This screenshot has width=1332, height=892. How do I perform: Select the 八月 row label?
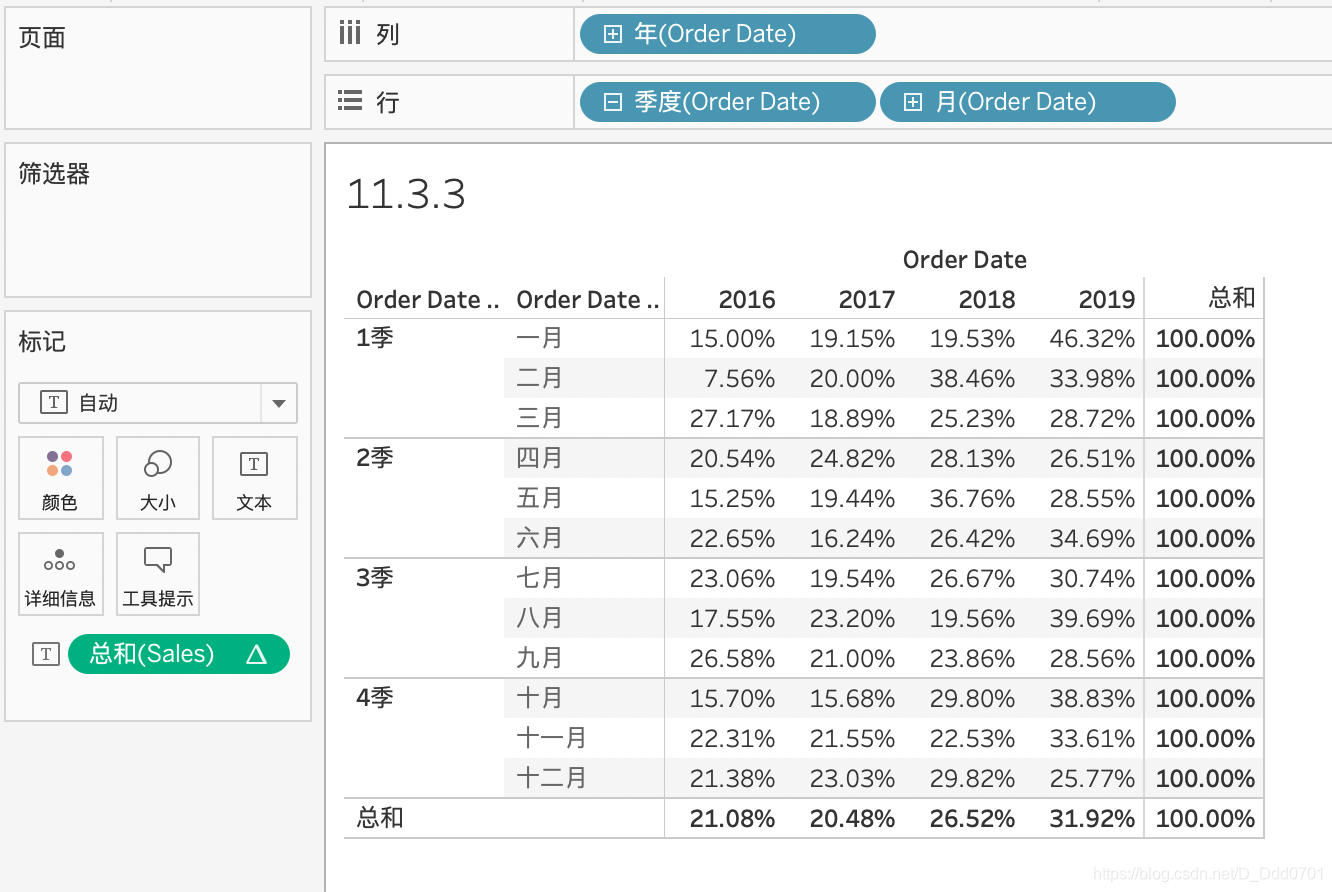point(539,618)
